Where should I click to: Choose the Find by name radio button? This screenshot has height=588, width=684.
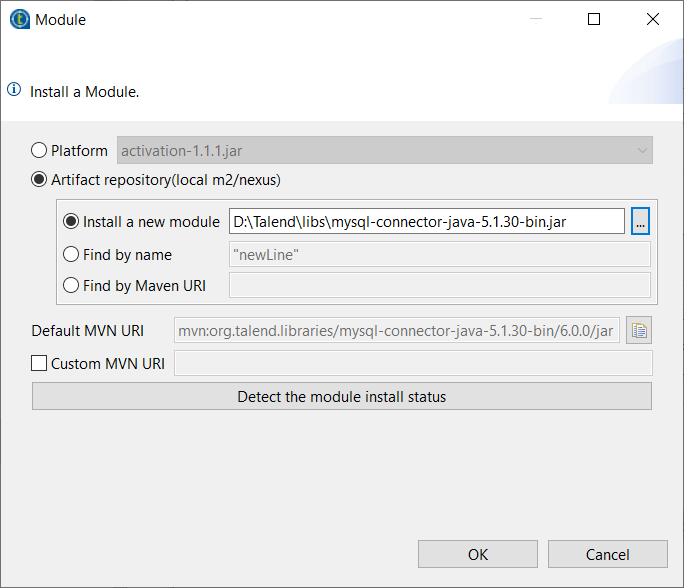(x=72, y=255)
